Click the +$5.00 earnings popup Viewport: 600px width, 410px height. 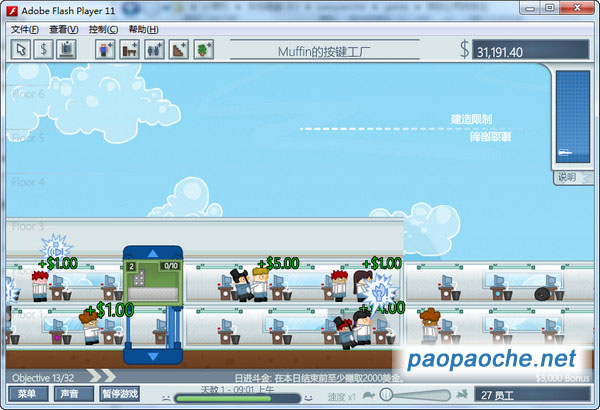279,263
